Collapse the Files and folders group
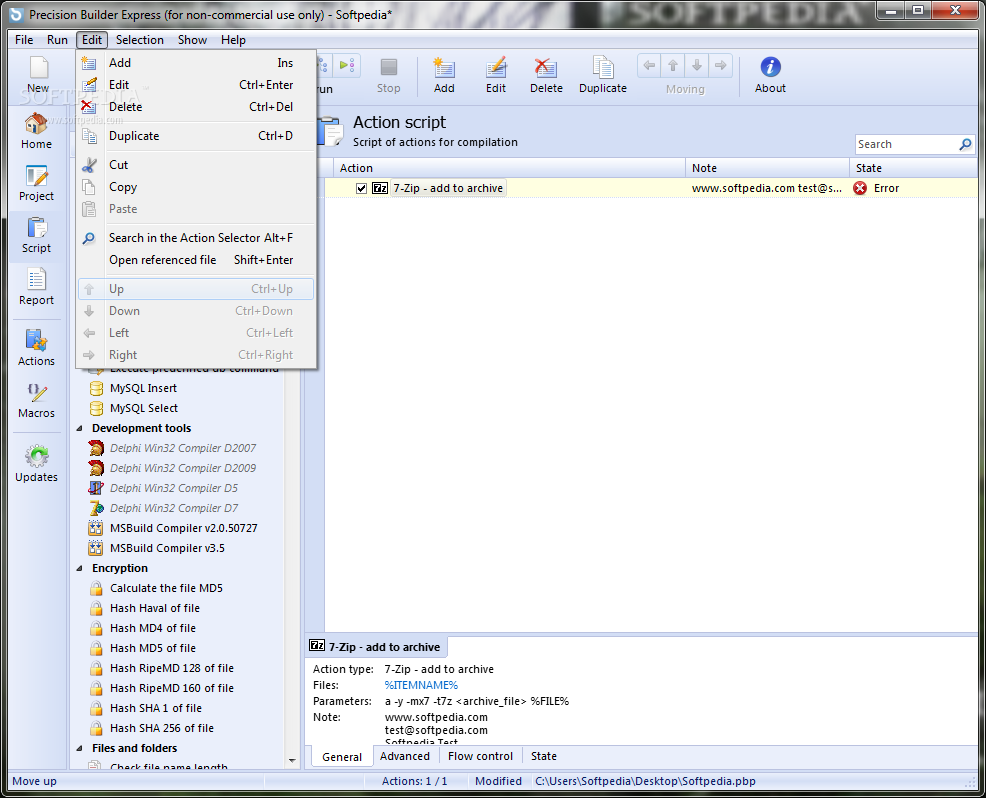Viewport: 986px width, 798px height. [x=79, y=748]
